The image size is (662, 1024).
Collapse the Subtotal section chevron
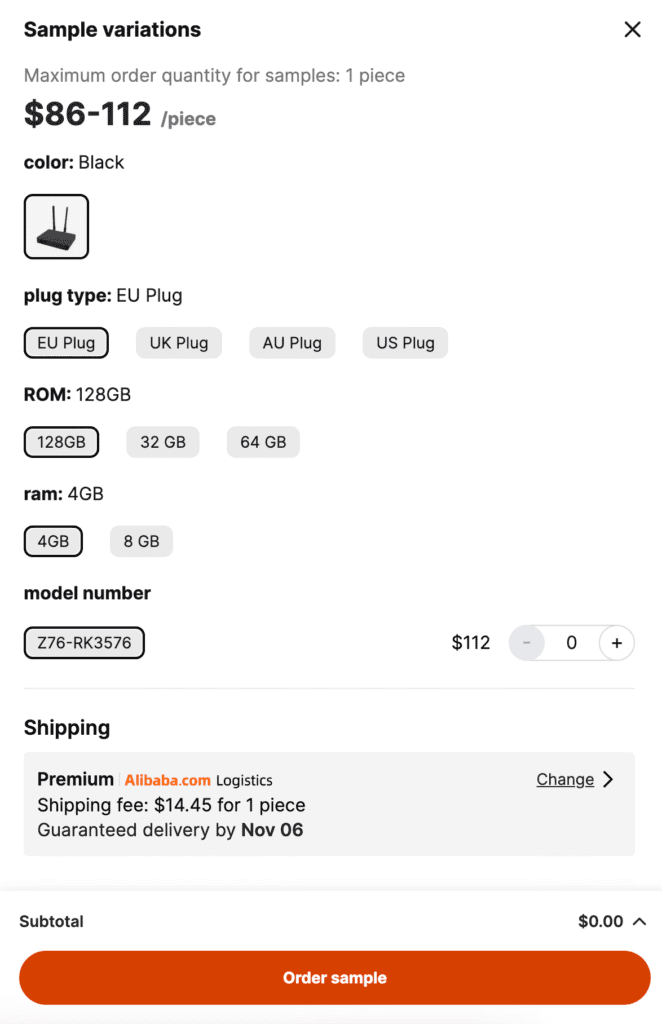click(x=640, y=921)
